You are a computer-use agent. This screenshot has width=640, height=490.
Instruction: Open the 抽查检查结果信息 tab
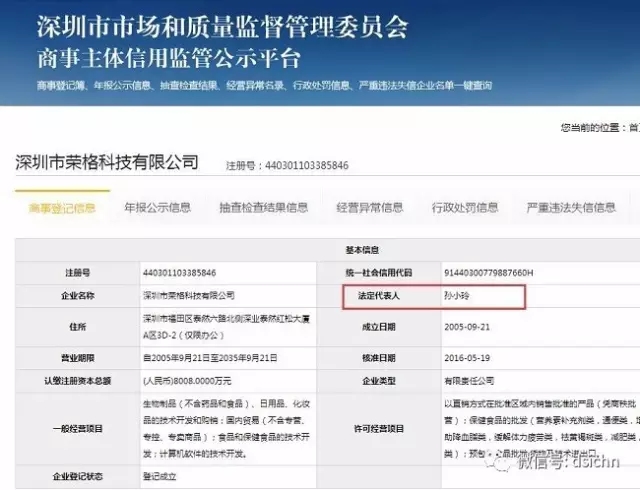[264, 208]
